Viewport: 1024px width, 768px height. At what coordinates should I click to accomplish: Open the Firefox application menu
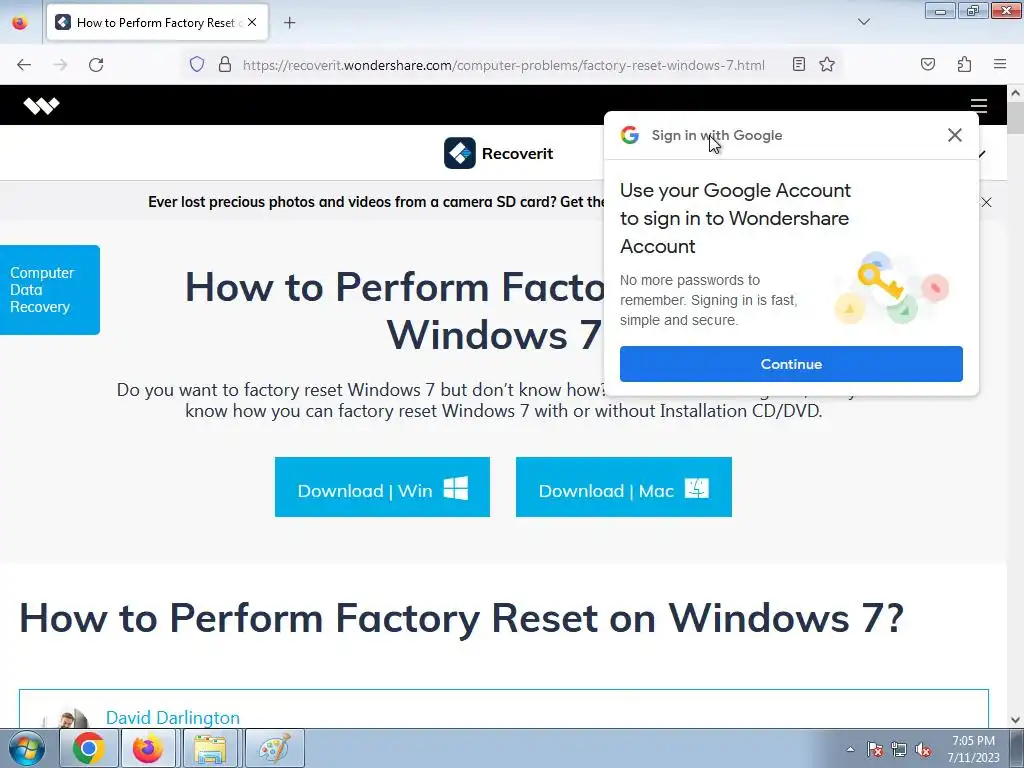(1000, 64)
